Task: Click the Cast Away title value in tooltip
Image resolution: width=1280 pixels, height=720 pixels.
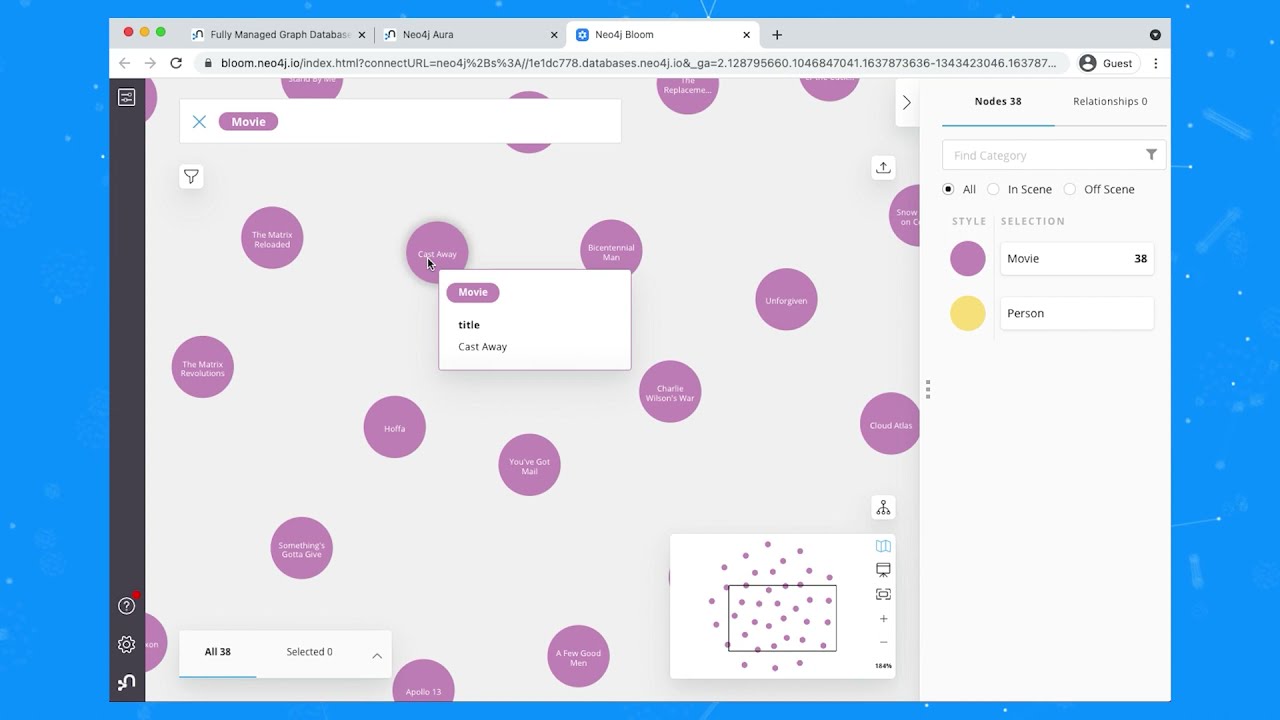Action: tap(483, 347)
